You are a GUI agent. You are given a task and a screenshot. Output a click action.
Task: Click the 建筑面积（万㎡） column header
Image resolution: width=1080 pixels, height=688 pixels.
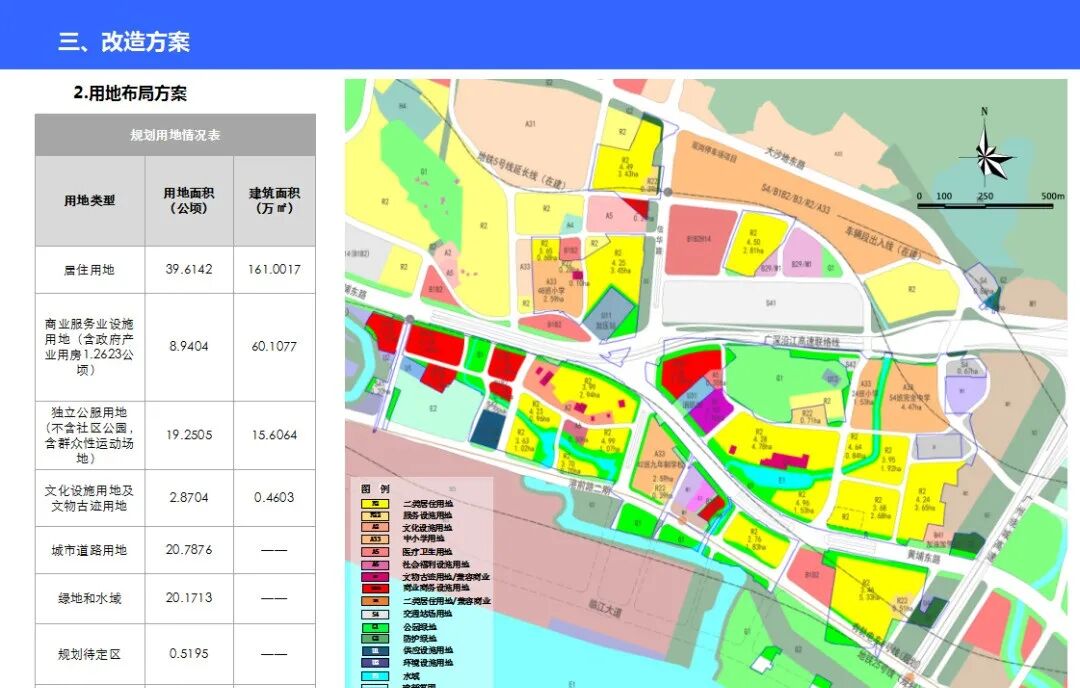[274, 200]
